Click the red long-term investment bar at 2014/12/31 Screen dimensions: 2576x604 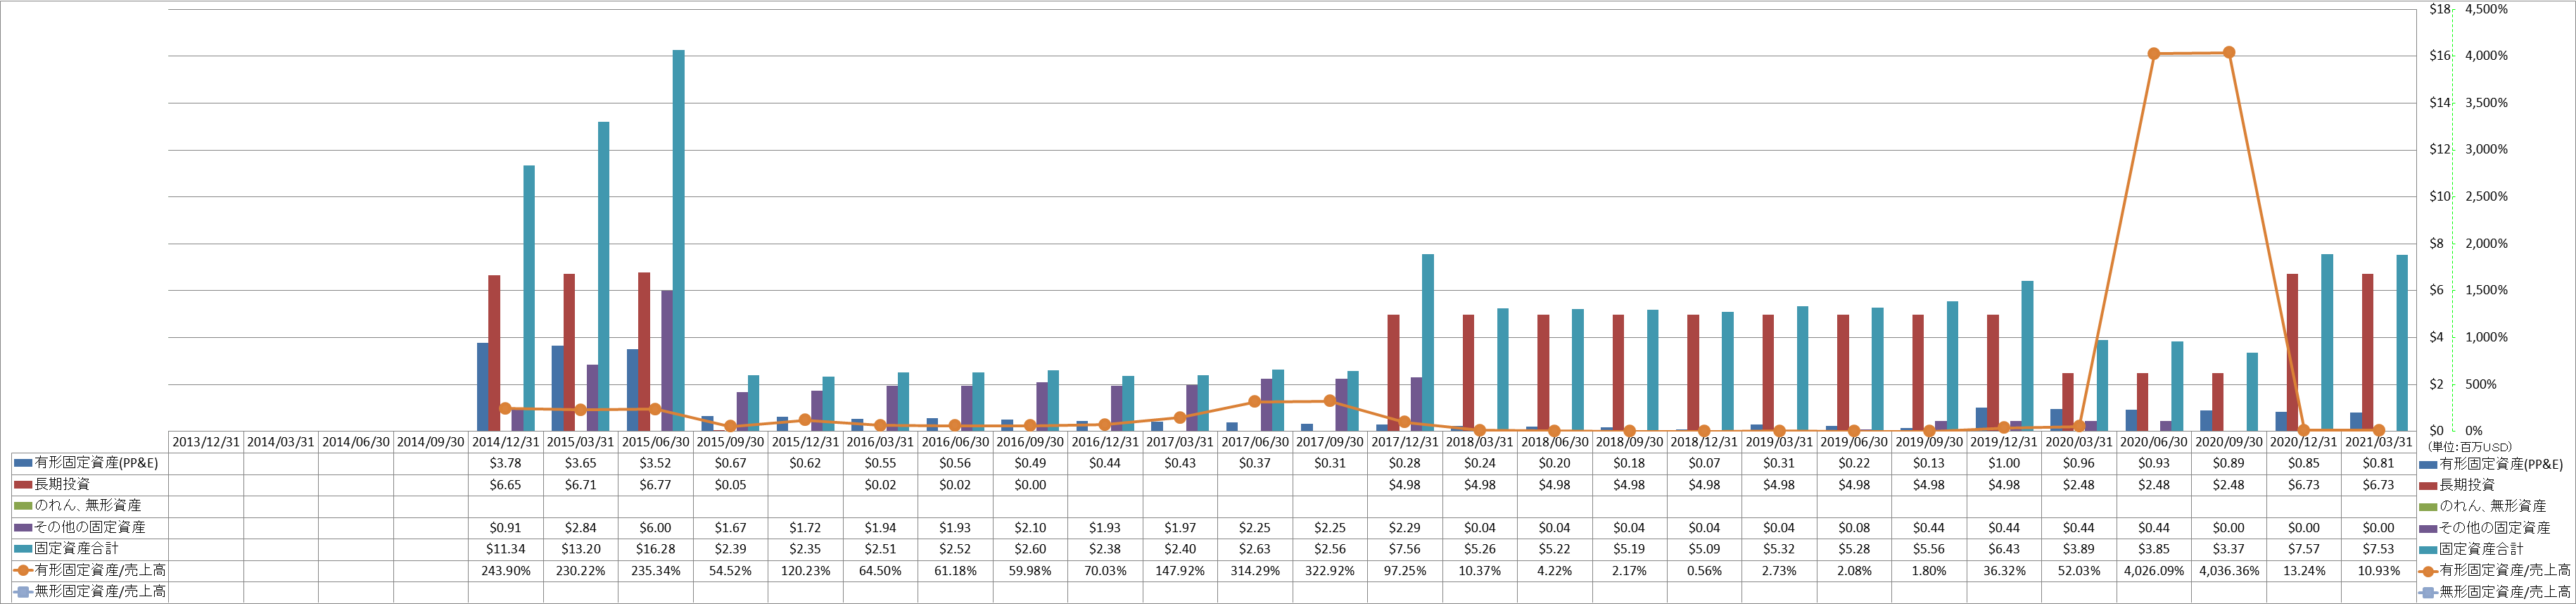[x=494, y=353]
